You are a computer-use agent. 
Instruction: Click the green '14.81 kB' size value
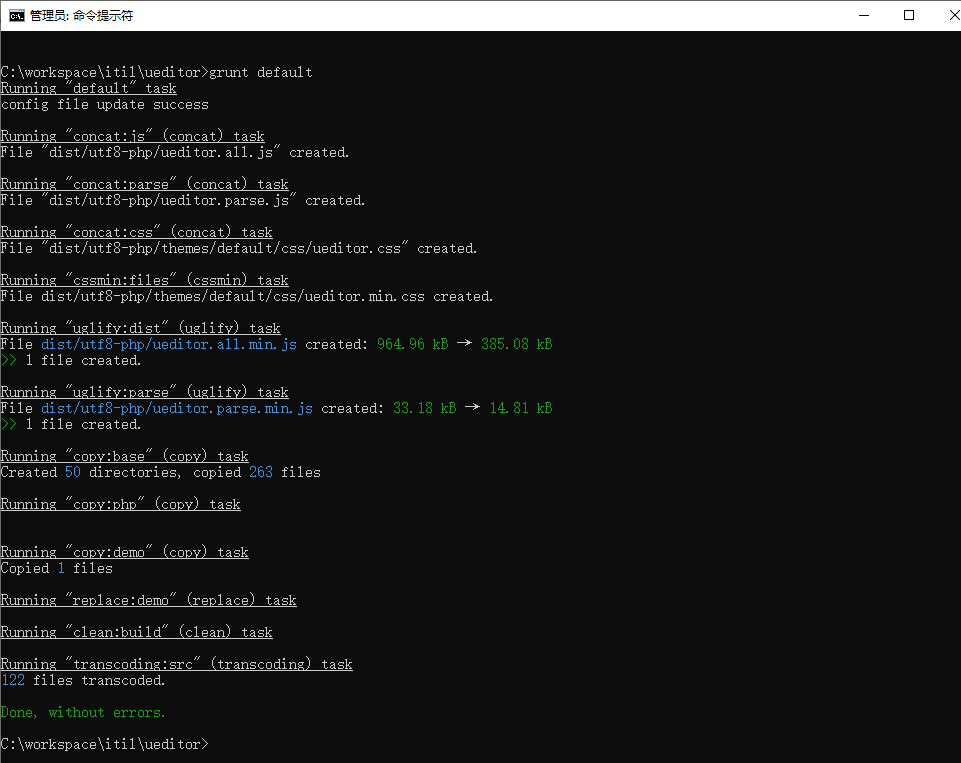pos(521,408)
